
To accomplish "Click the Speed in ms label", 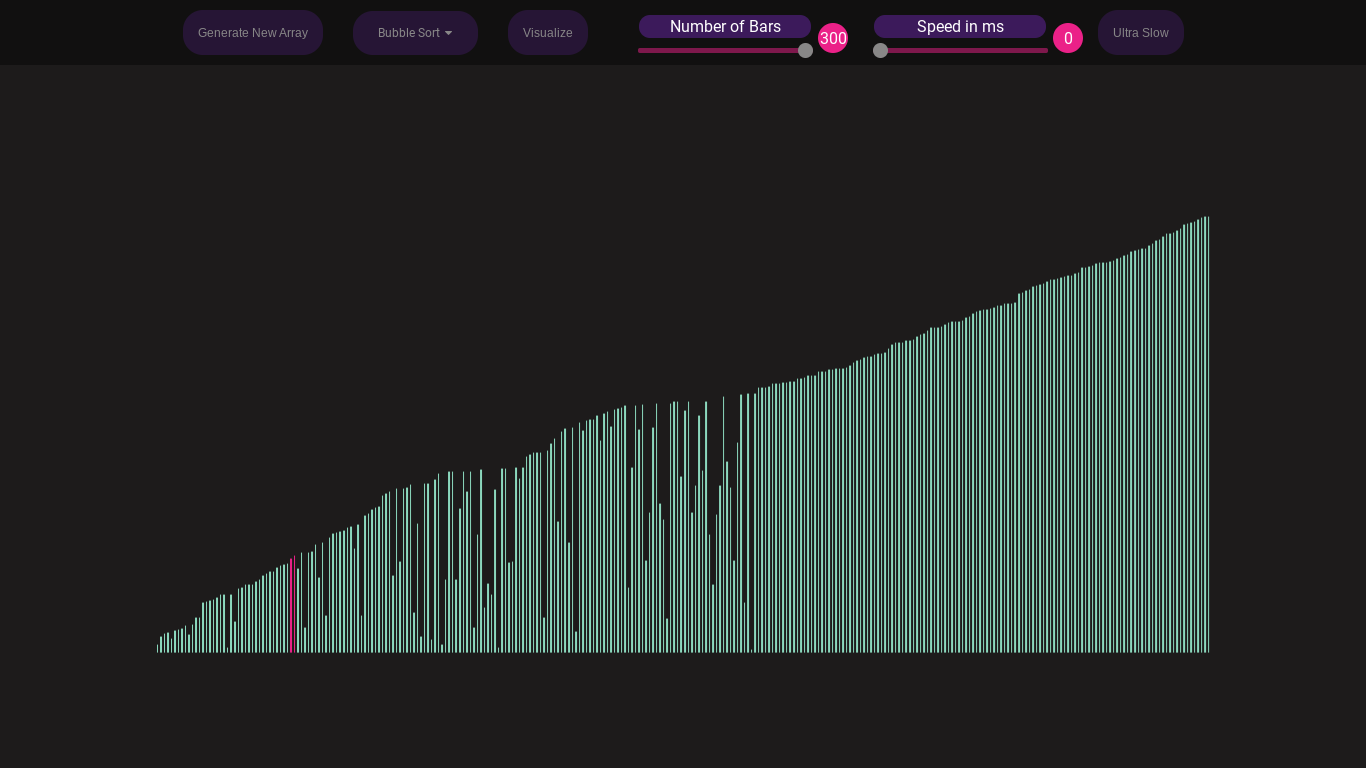I will coord(960,27).
